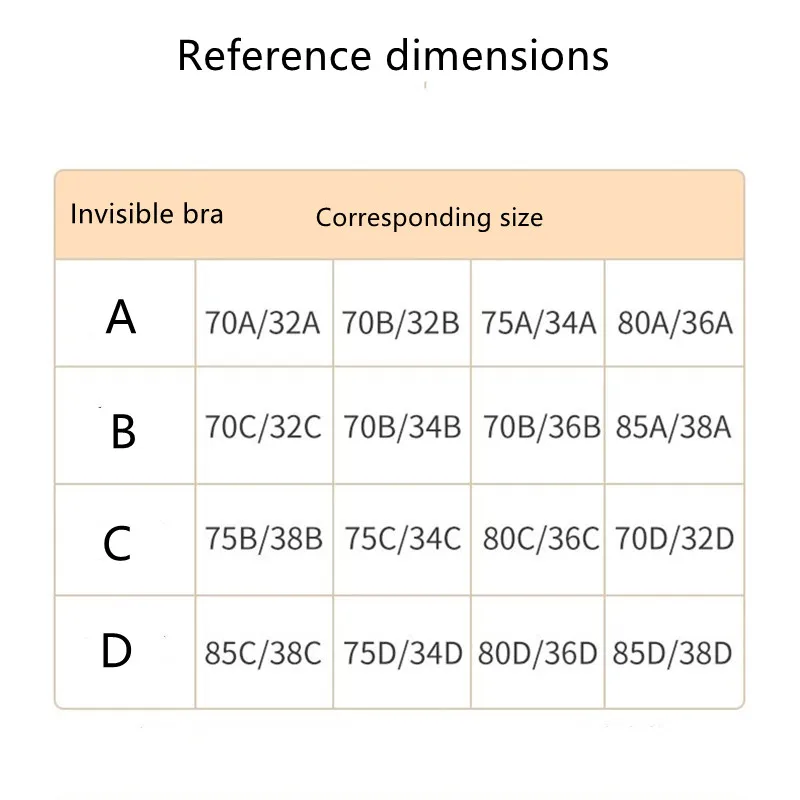
Task: Click the 80D/36D cell
Action: click(538, 654)
